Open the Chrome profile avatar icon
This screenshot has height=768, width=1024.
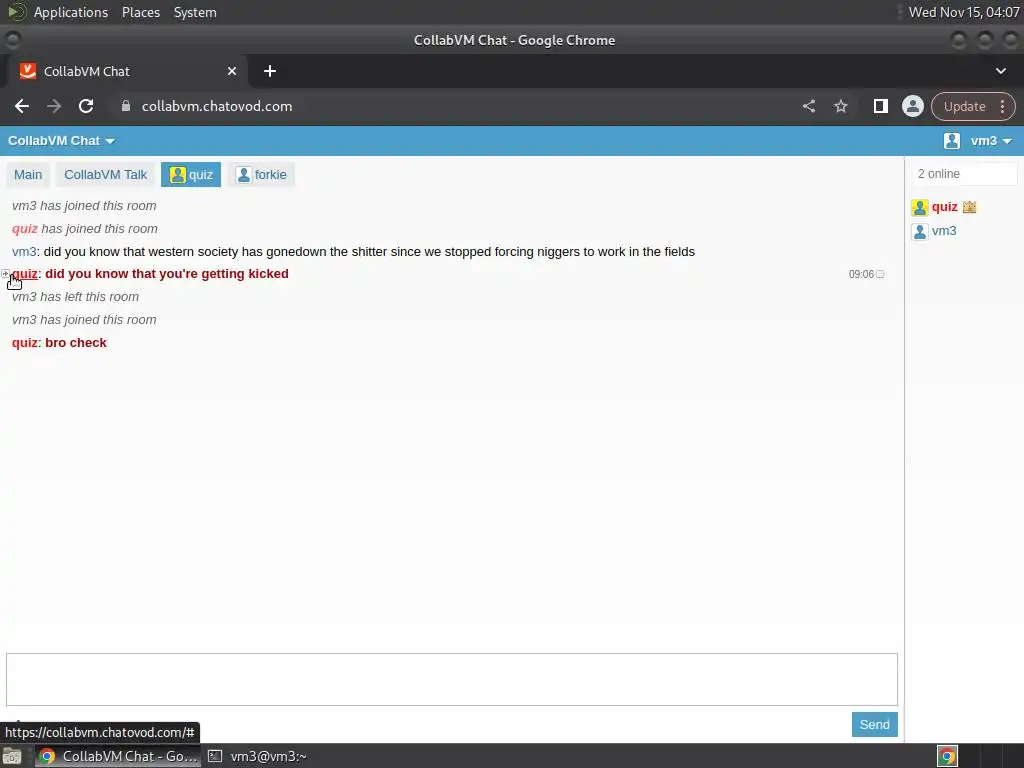coord(912,106)
